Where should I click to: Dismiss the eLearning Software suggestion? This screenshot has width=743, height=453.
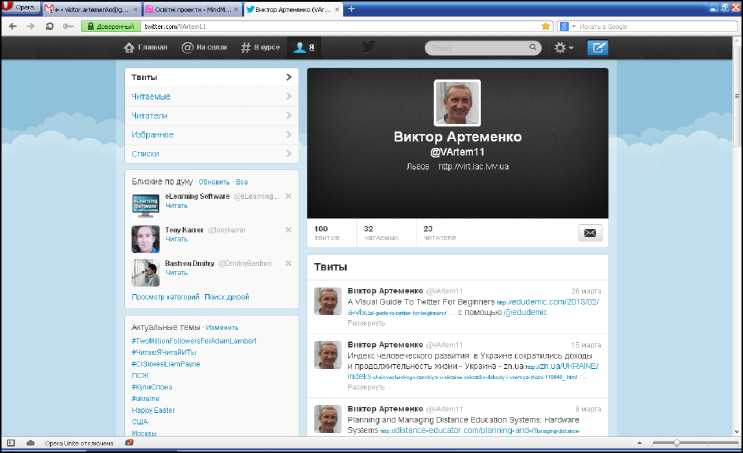click(288, 196)
